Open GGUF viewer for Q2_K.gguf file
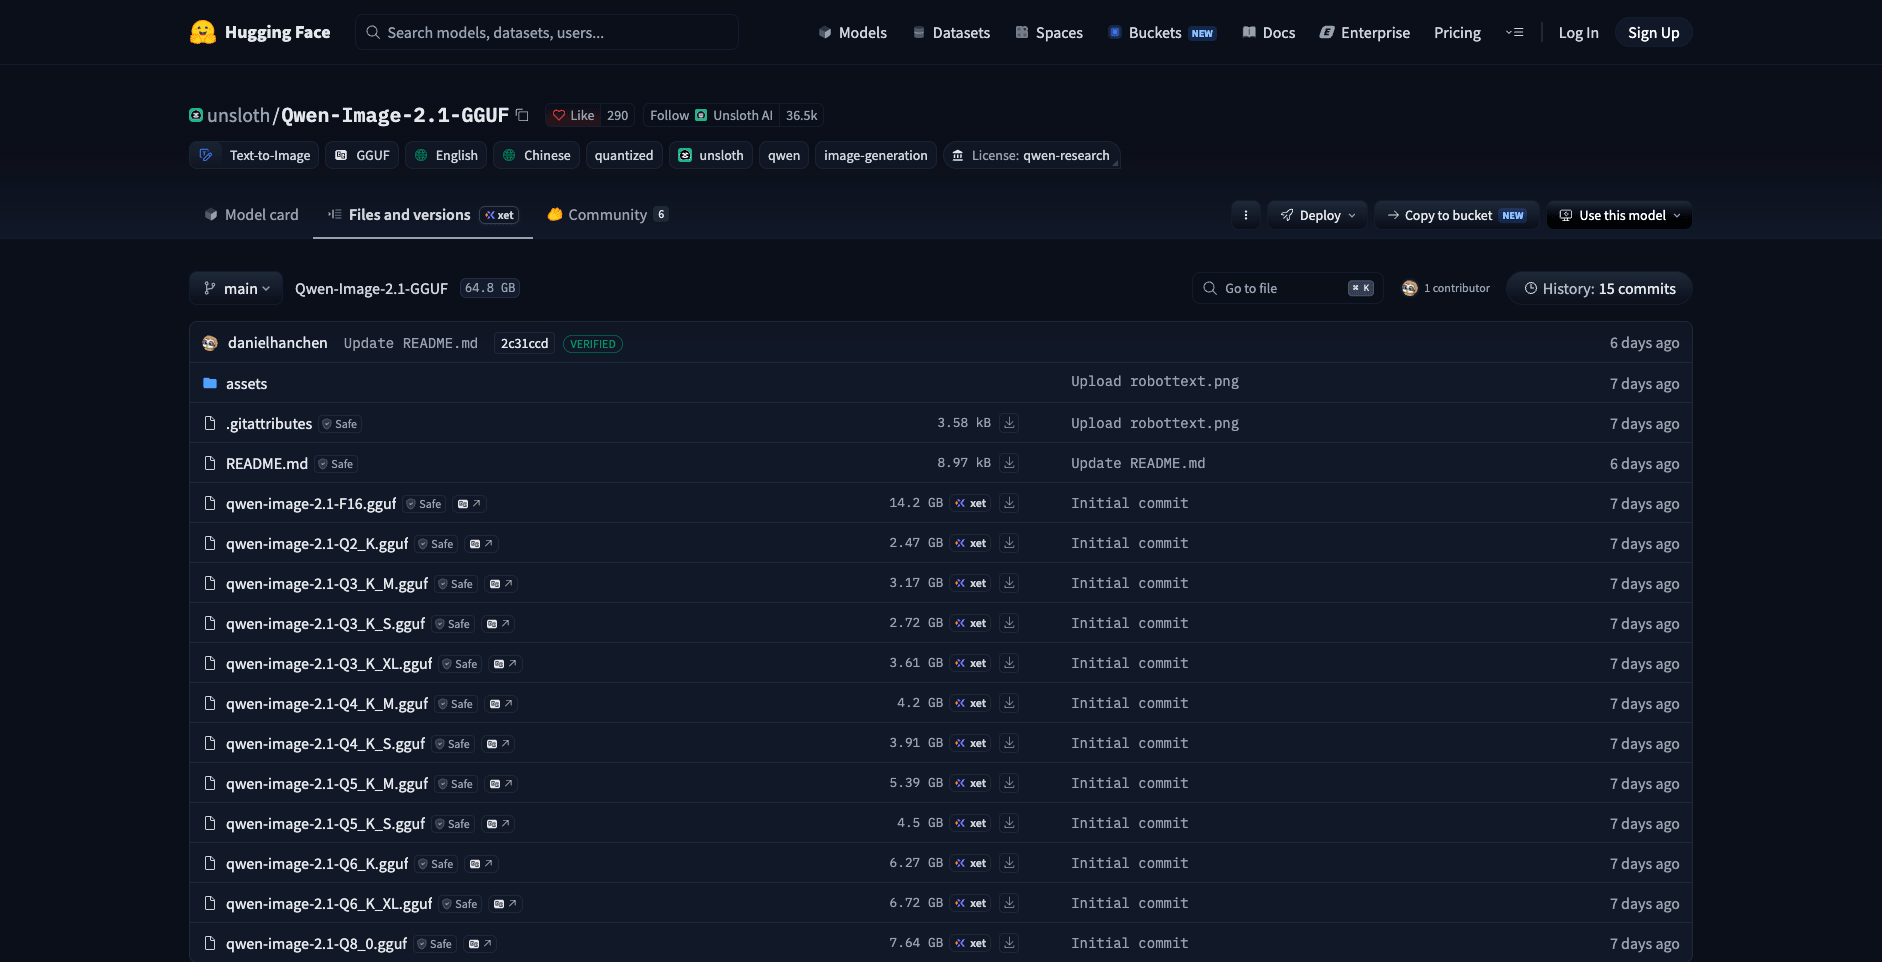The width and height of the screenshot is (1882, 962). tap(481, 544)
